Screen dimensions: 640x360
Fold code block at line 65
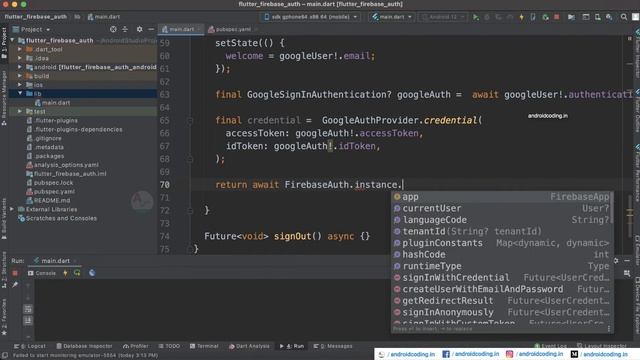190,121
